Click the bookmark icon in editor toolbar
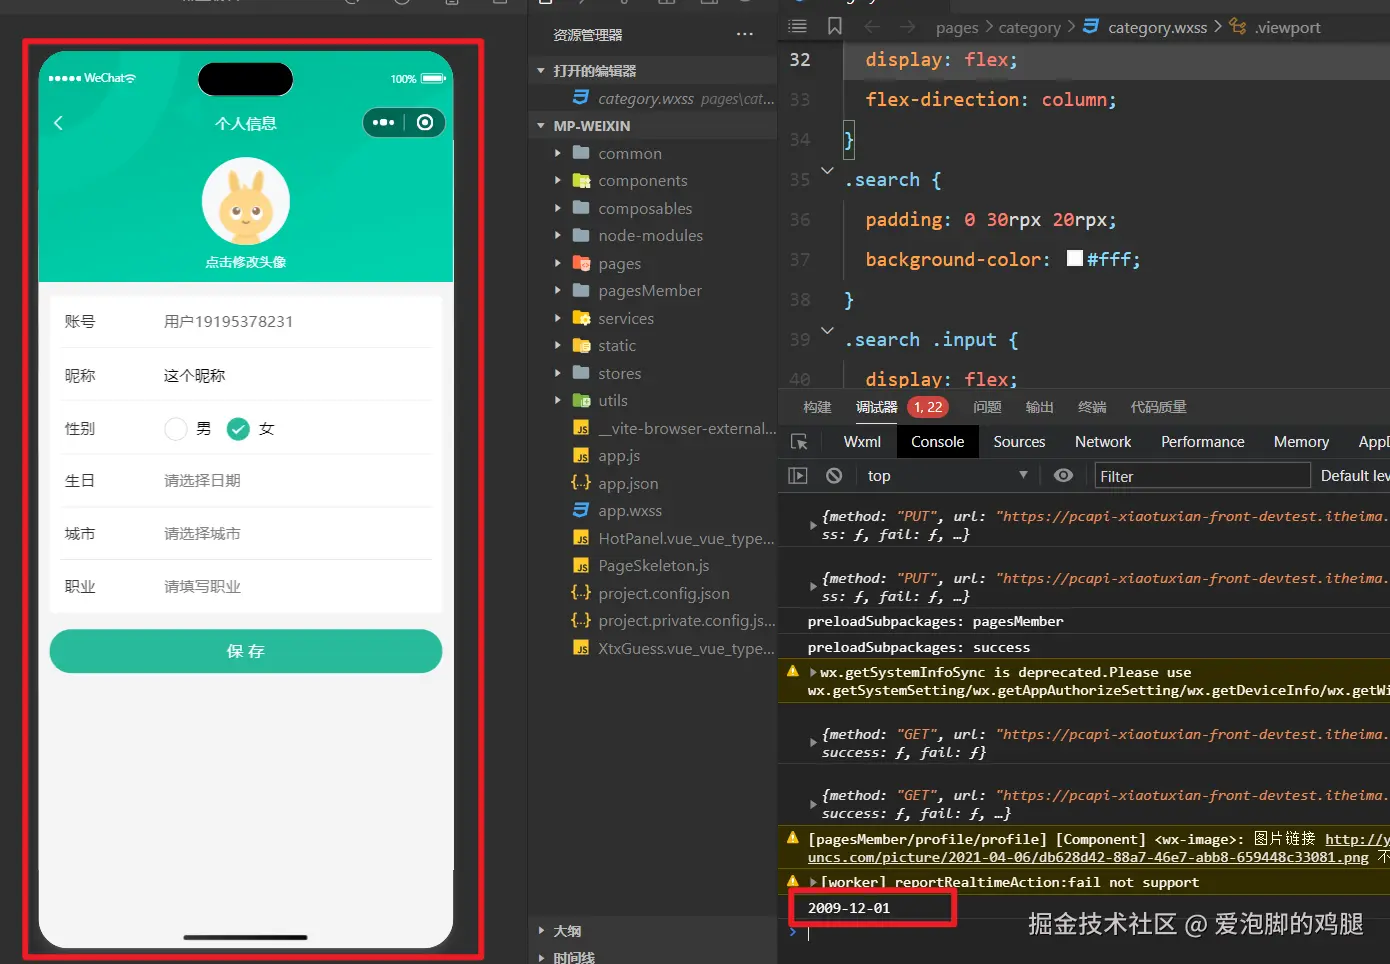 click(835, 27)
